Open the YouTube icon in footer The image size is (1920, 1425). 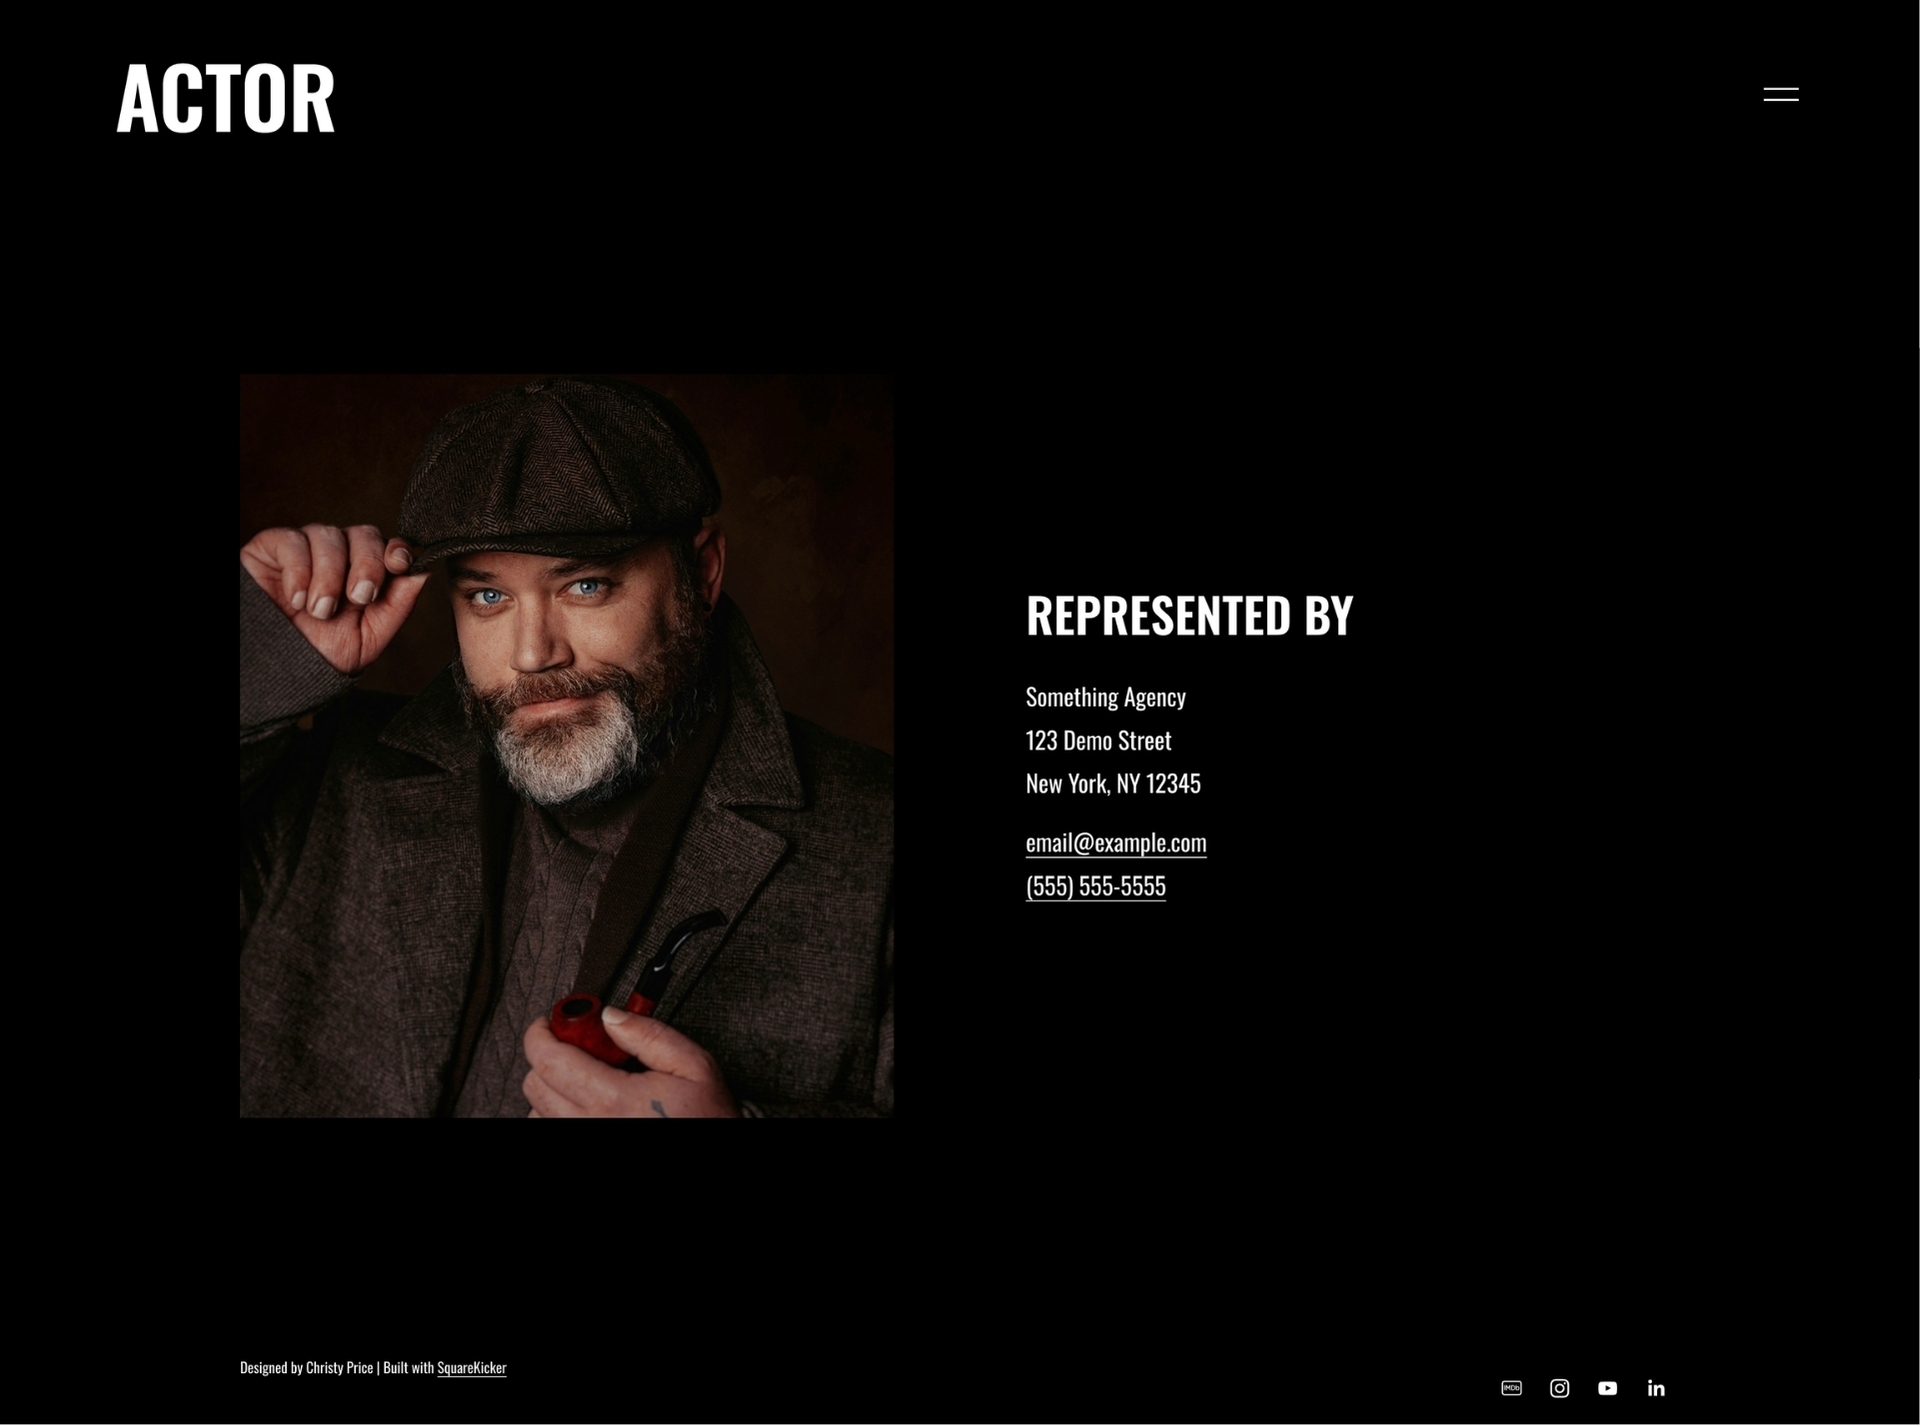(1607, 1388)
